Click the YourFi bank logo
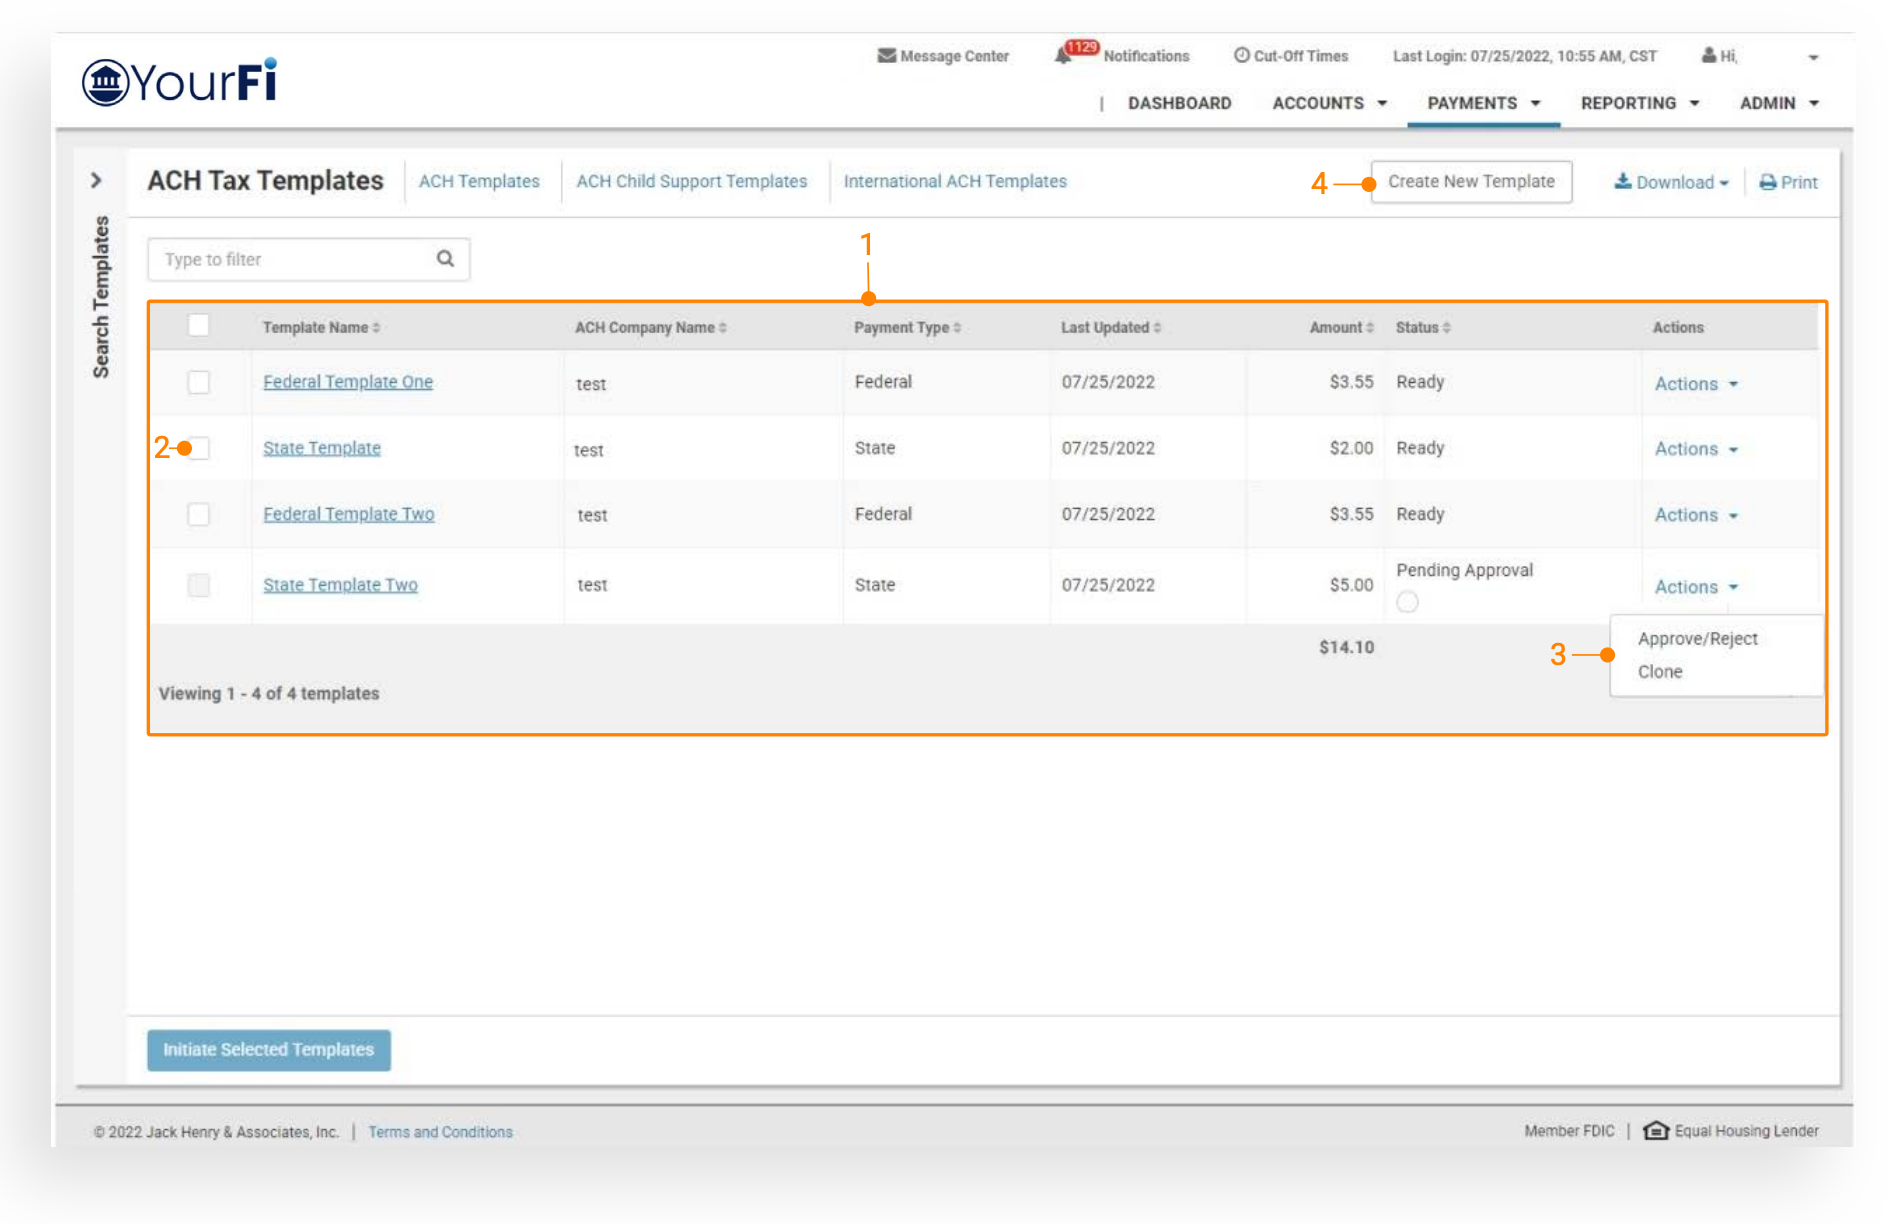The width and height of the screenshot is (1888, 1224). click(180, 81)
